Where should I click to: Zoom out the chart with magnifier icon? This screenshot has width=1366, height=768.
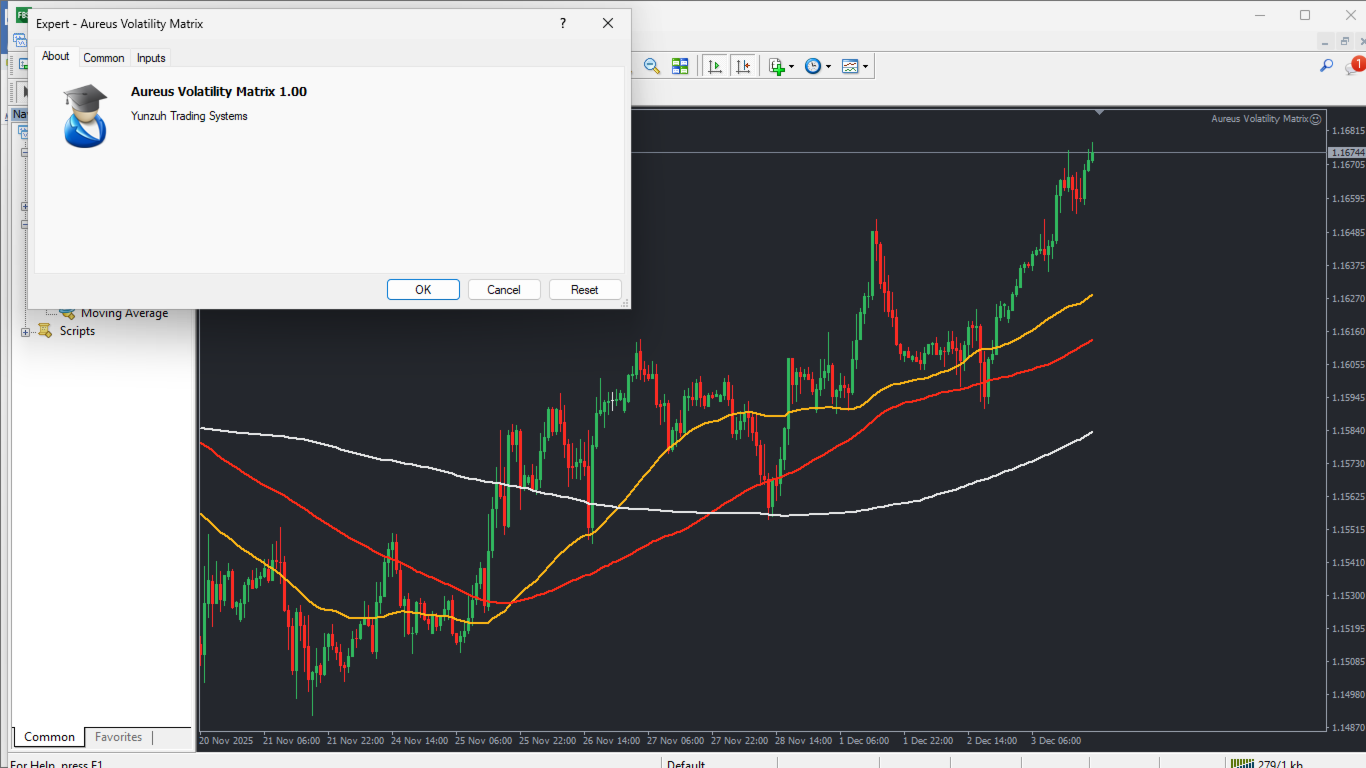(652, 66)
